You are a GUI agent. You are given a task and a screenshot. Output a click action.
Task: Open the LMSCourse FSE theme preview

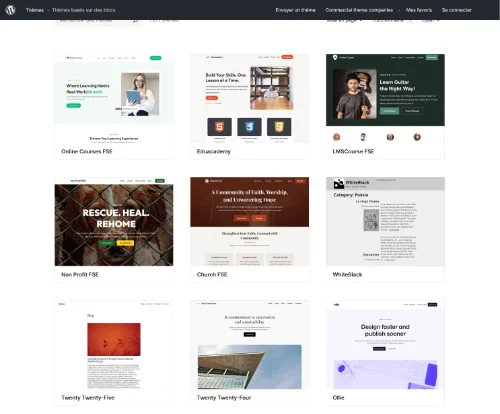pos(385,99)
